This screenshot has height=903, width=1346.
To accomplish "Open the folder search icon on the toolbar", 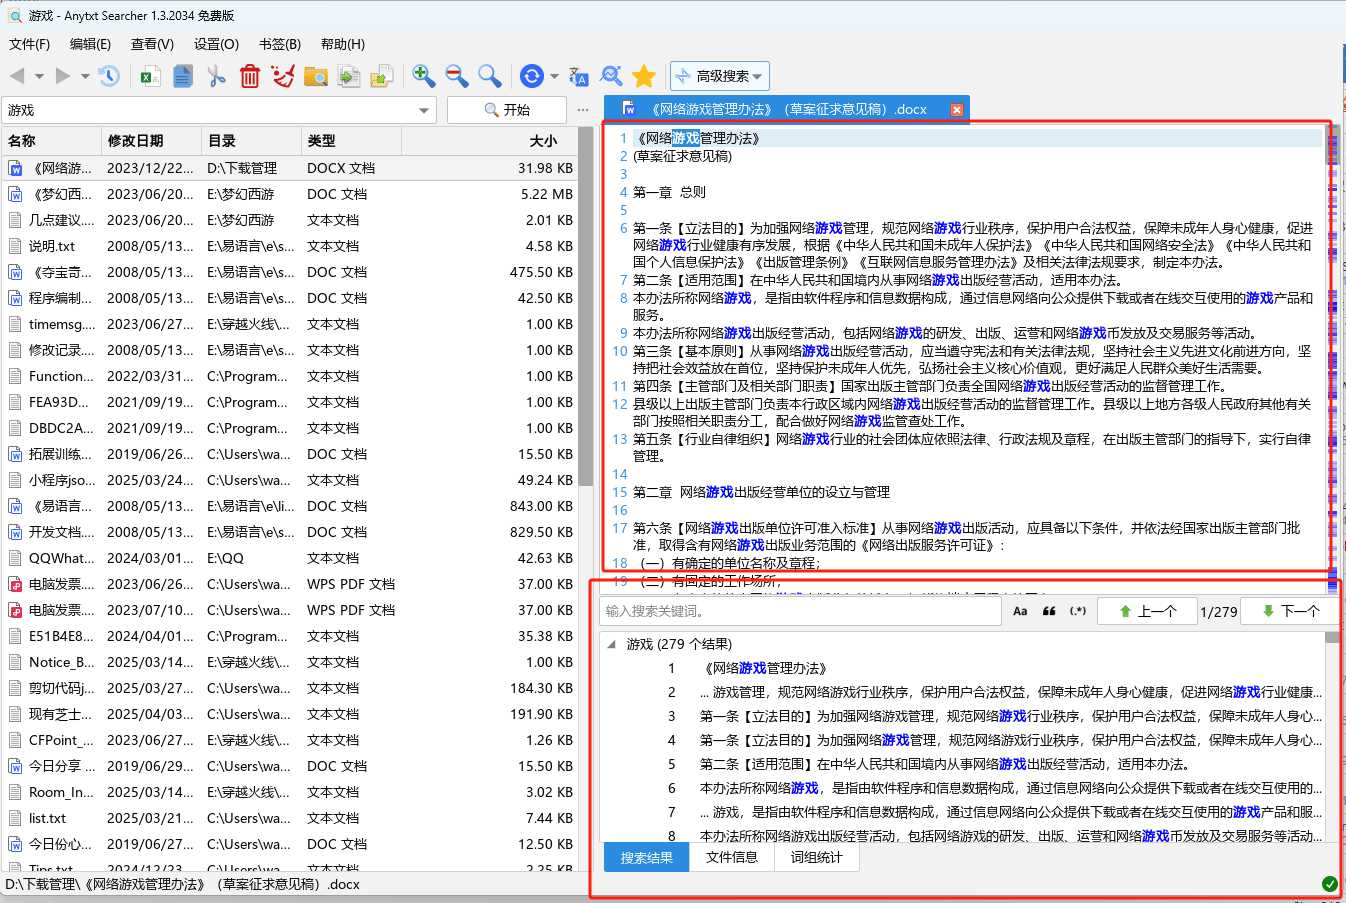I will tap(316, 75).
